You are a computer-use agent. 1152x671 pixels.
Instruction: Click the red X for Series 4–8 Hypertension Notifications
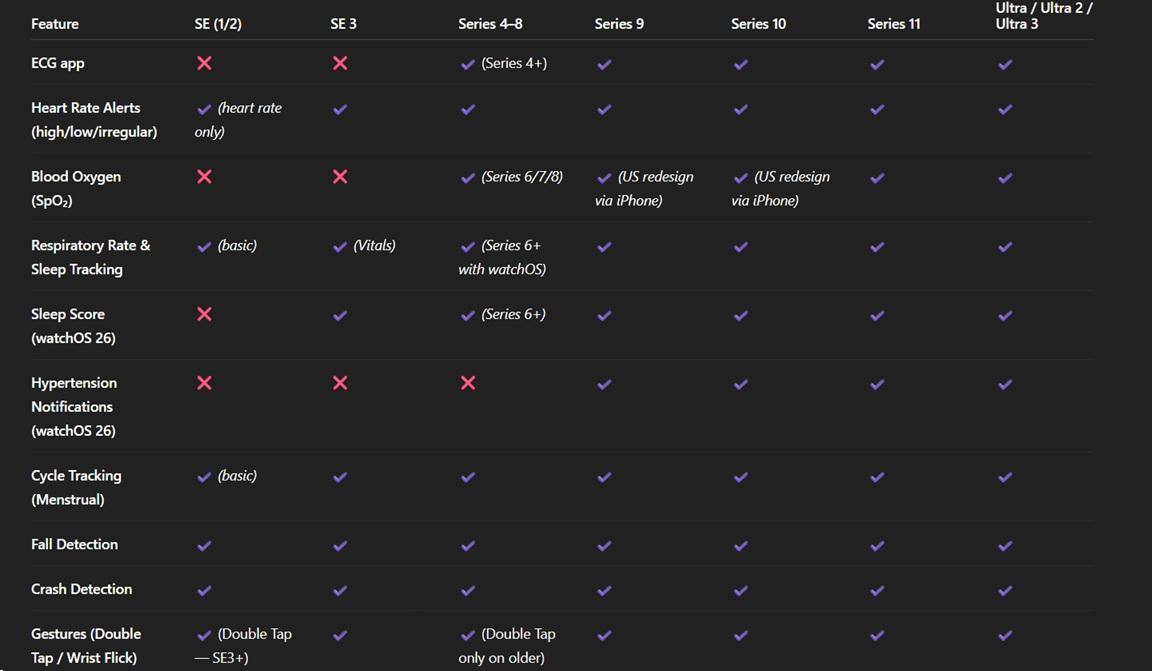468,383
